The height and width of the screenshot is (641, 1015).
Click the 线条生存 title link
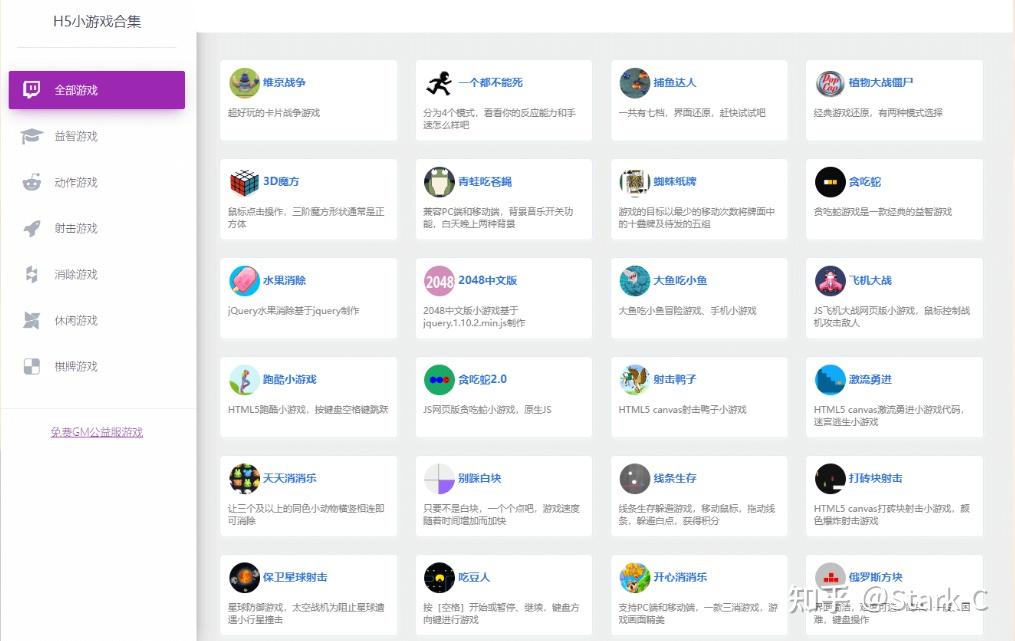(675, 478)
